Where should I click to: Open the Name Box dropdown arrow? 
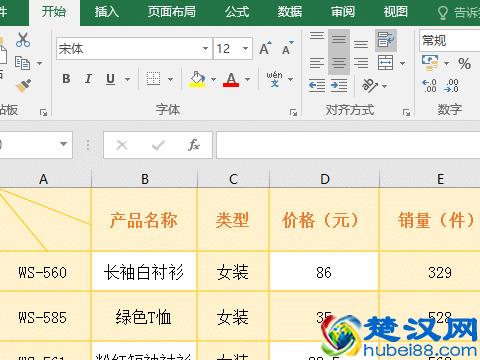tap(63, 144)
